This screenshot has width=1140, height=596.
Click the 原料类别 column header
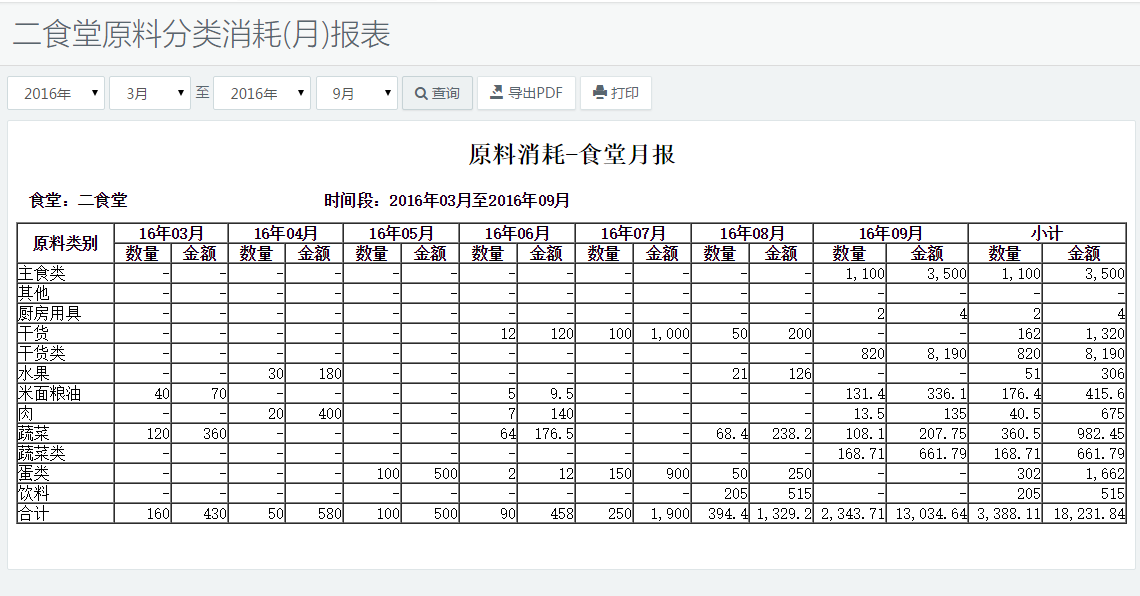click(65, 243)
